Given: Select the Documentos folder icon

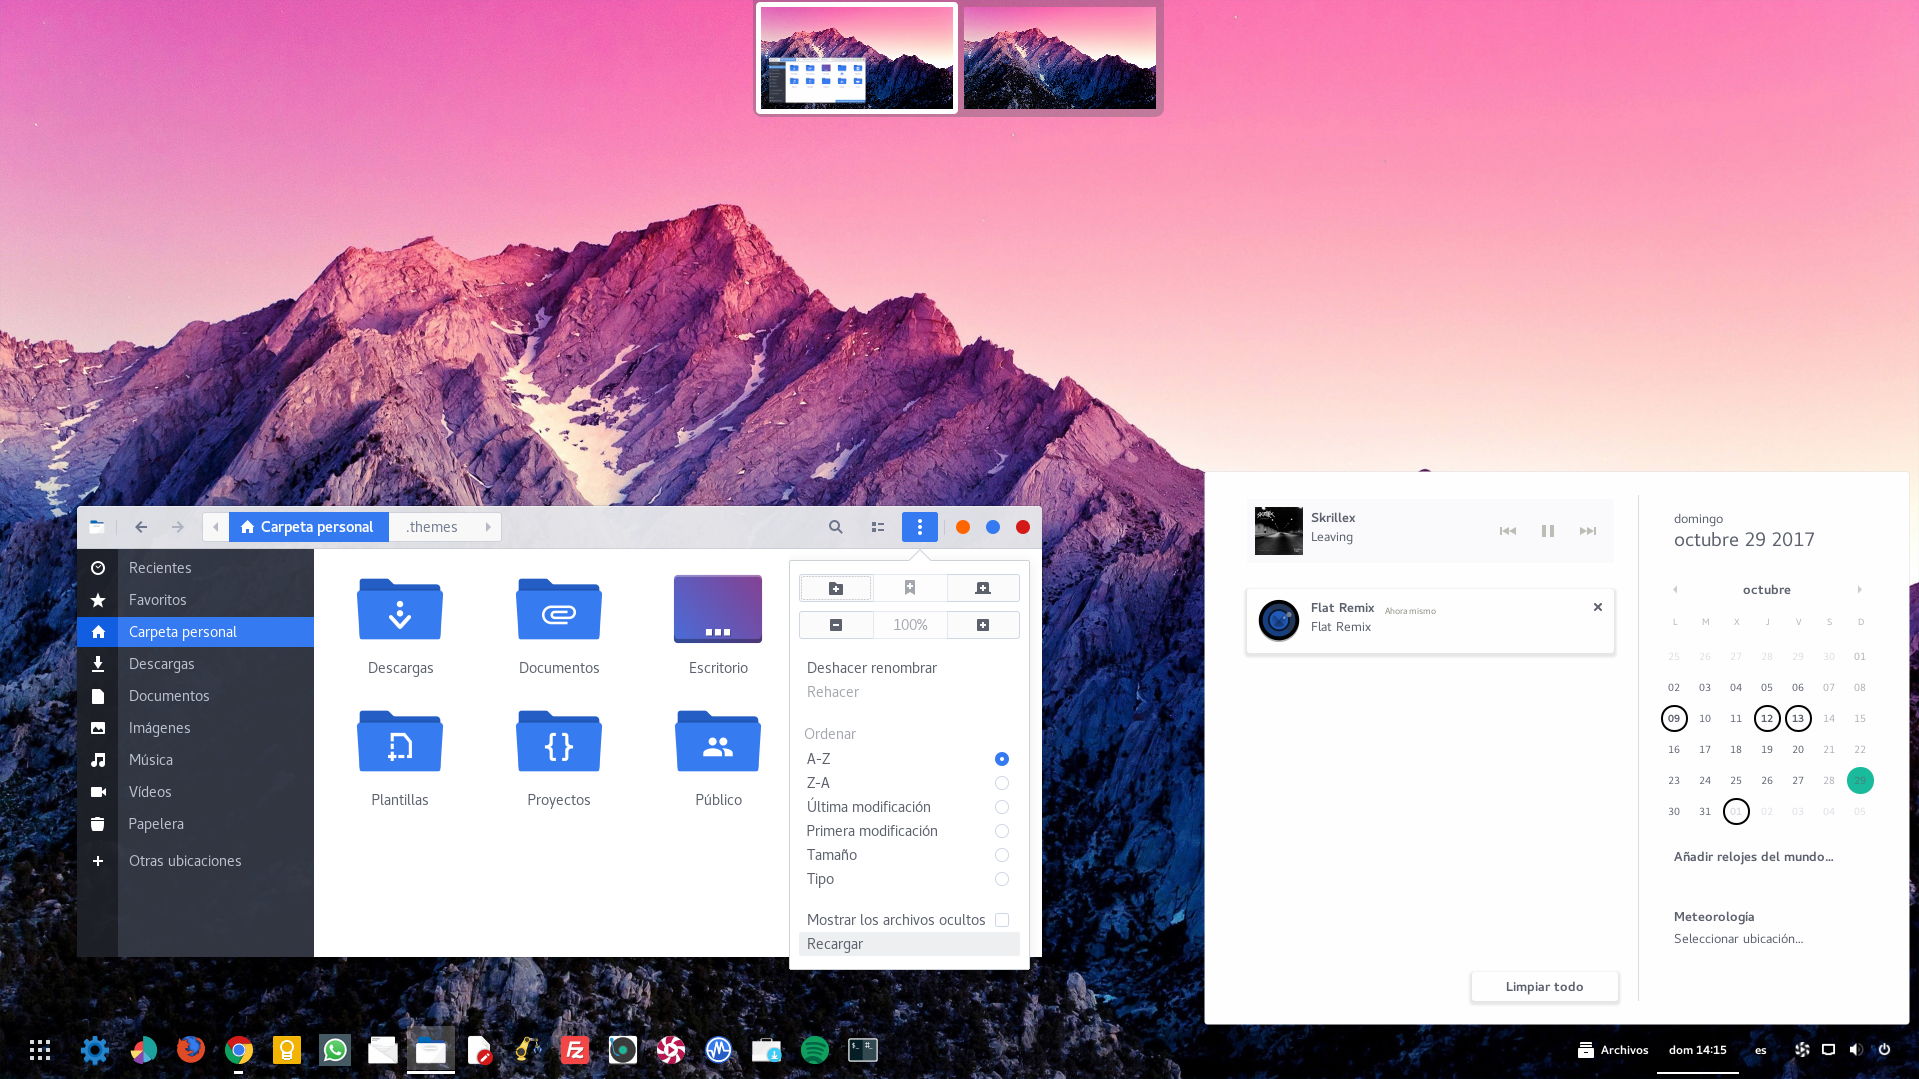Looking at the screenshot, I should click(559, 608).
